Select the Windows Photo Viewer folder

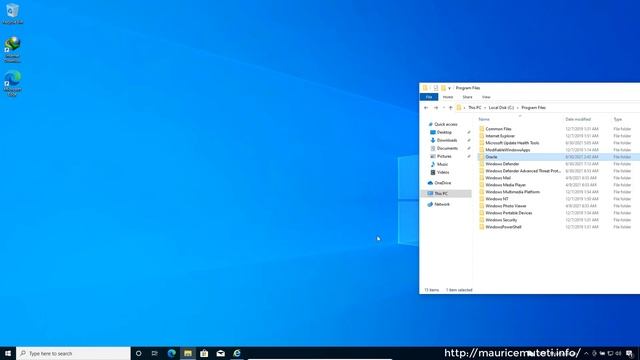[506, 206]
